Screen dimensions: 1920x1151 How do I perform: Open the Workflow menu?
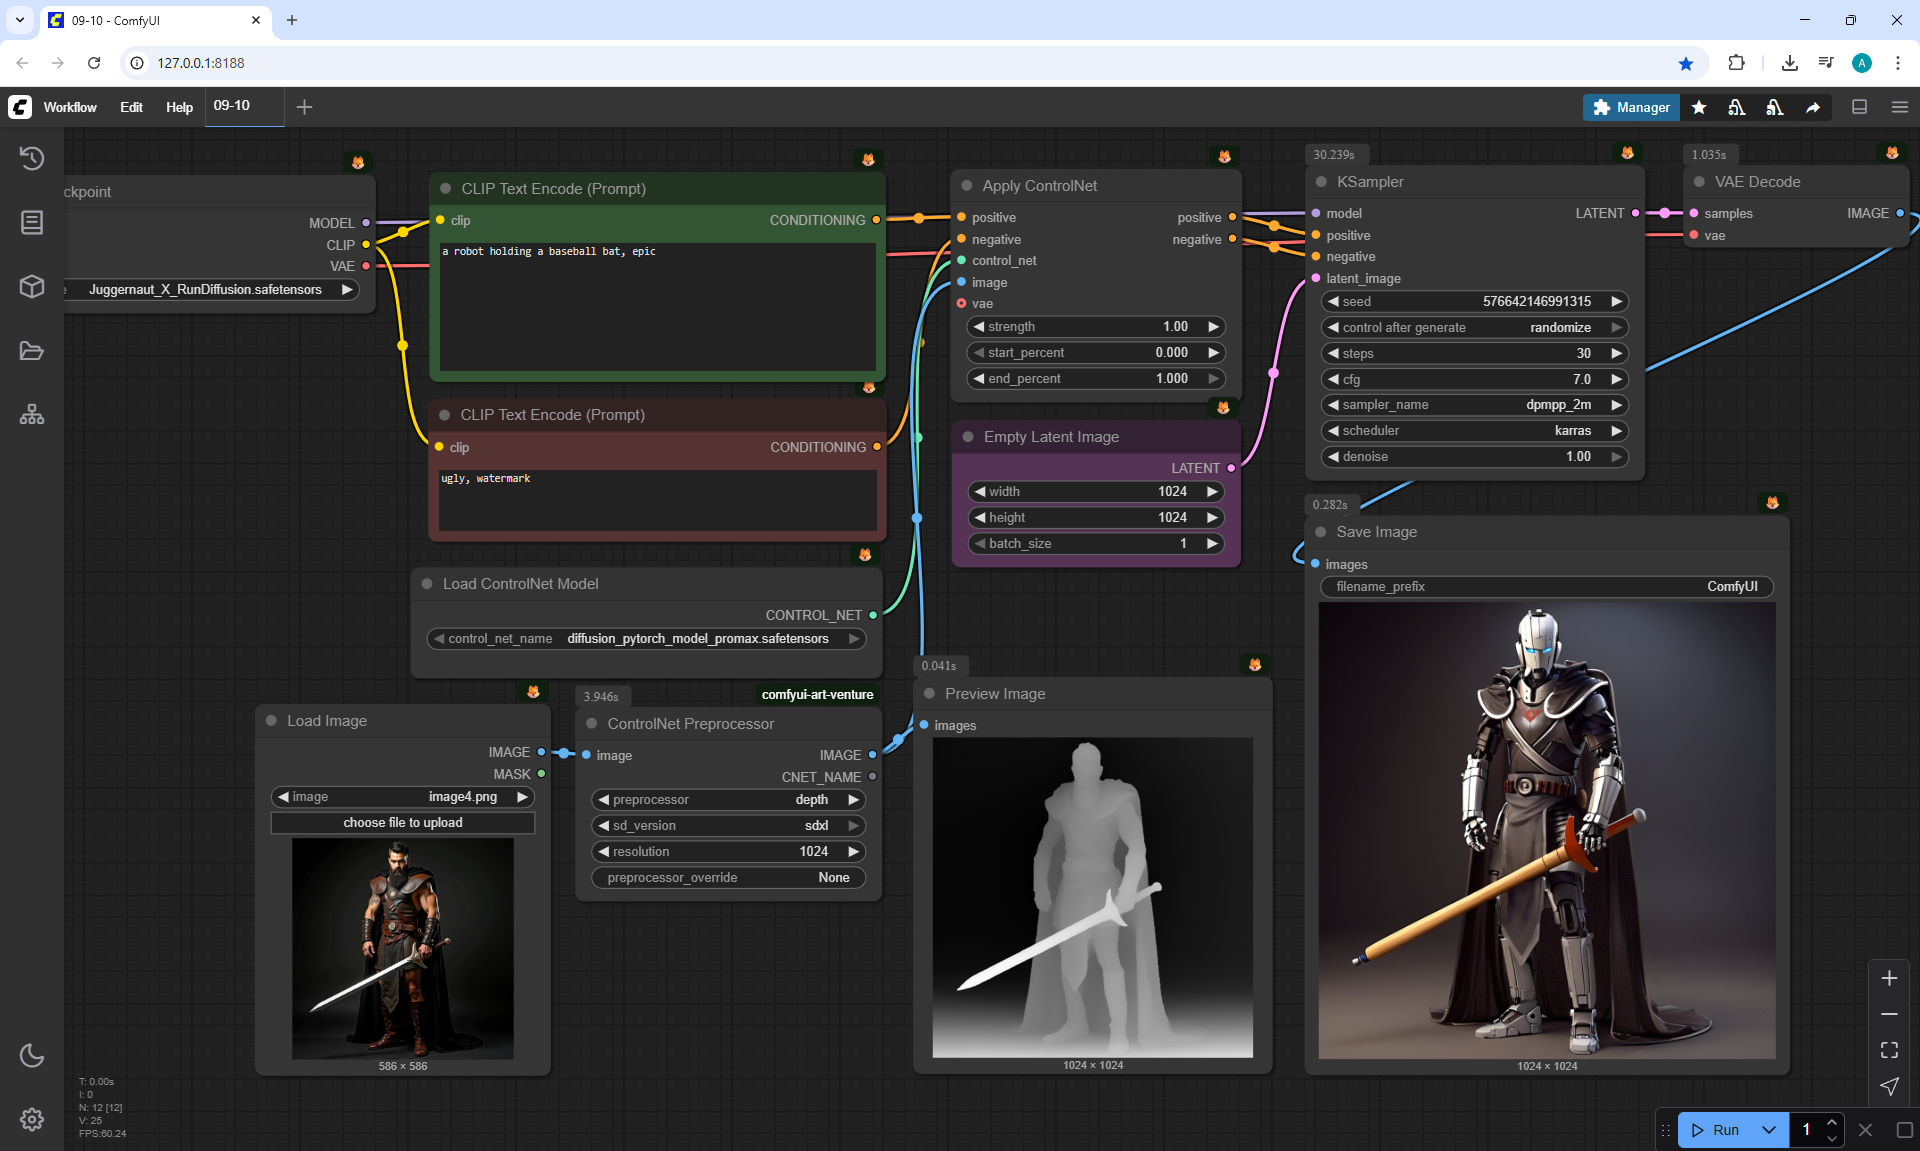coord(70,107)
